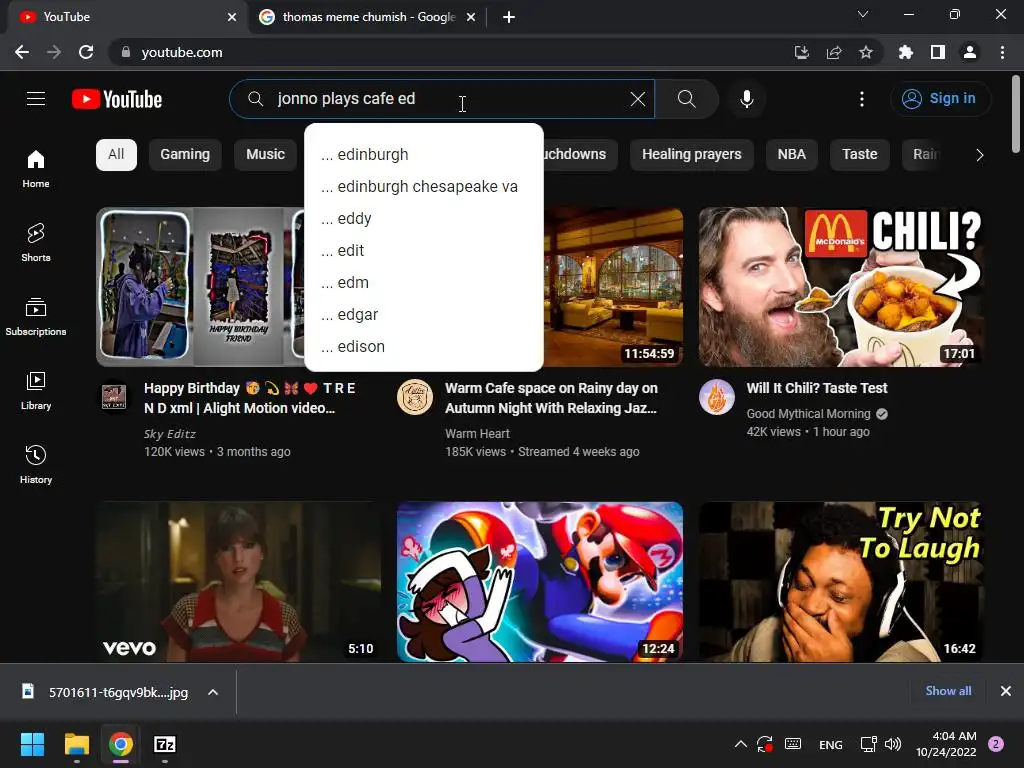
Task: Choose suggestion 'edinburgh chesapeake va'
Action: (424, 187)
